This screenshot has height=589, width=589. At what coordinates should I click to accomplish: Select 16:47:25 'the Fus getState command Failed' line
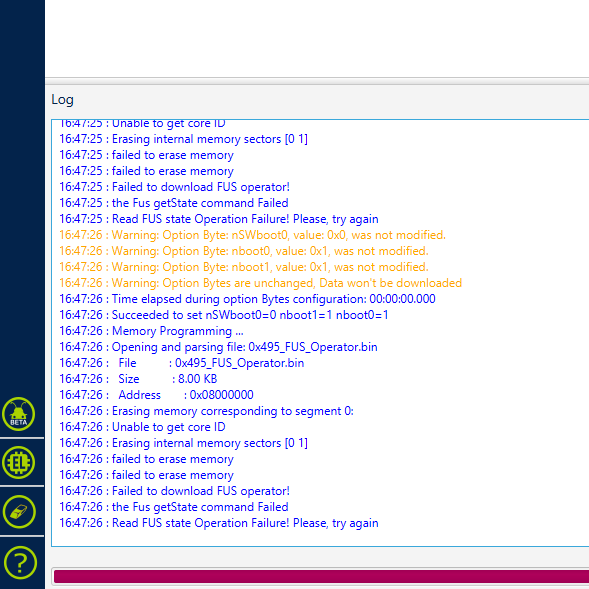tap(174, 203)
